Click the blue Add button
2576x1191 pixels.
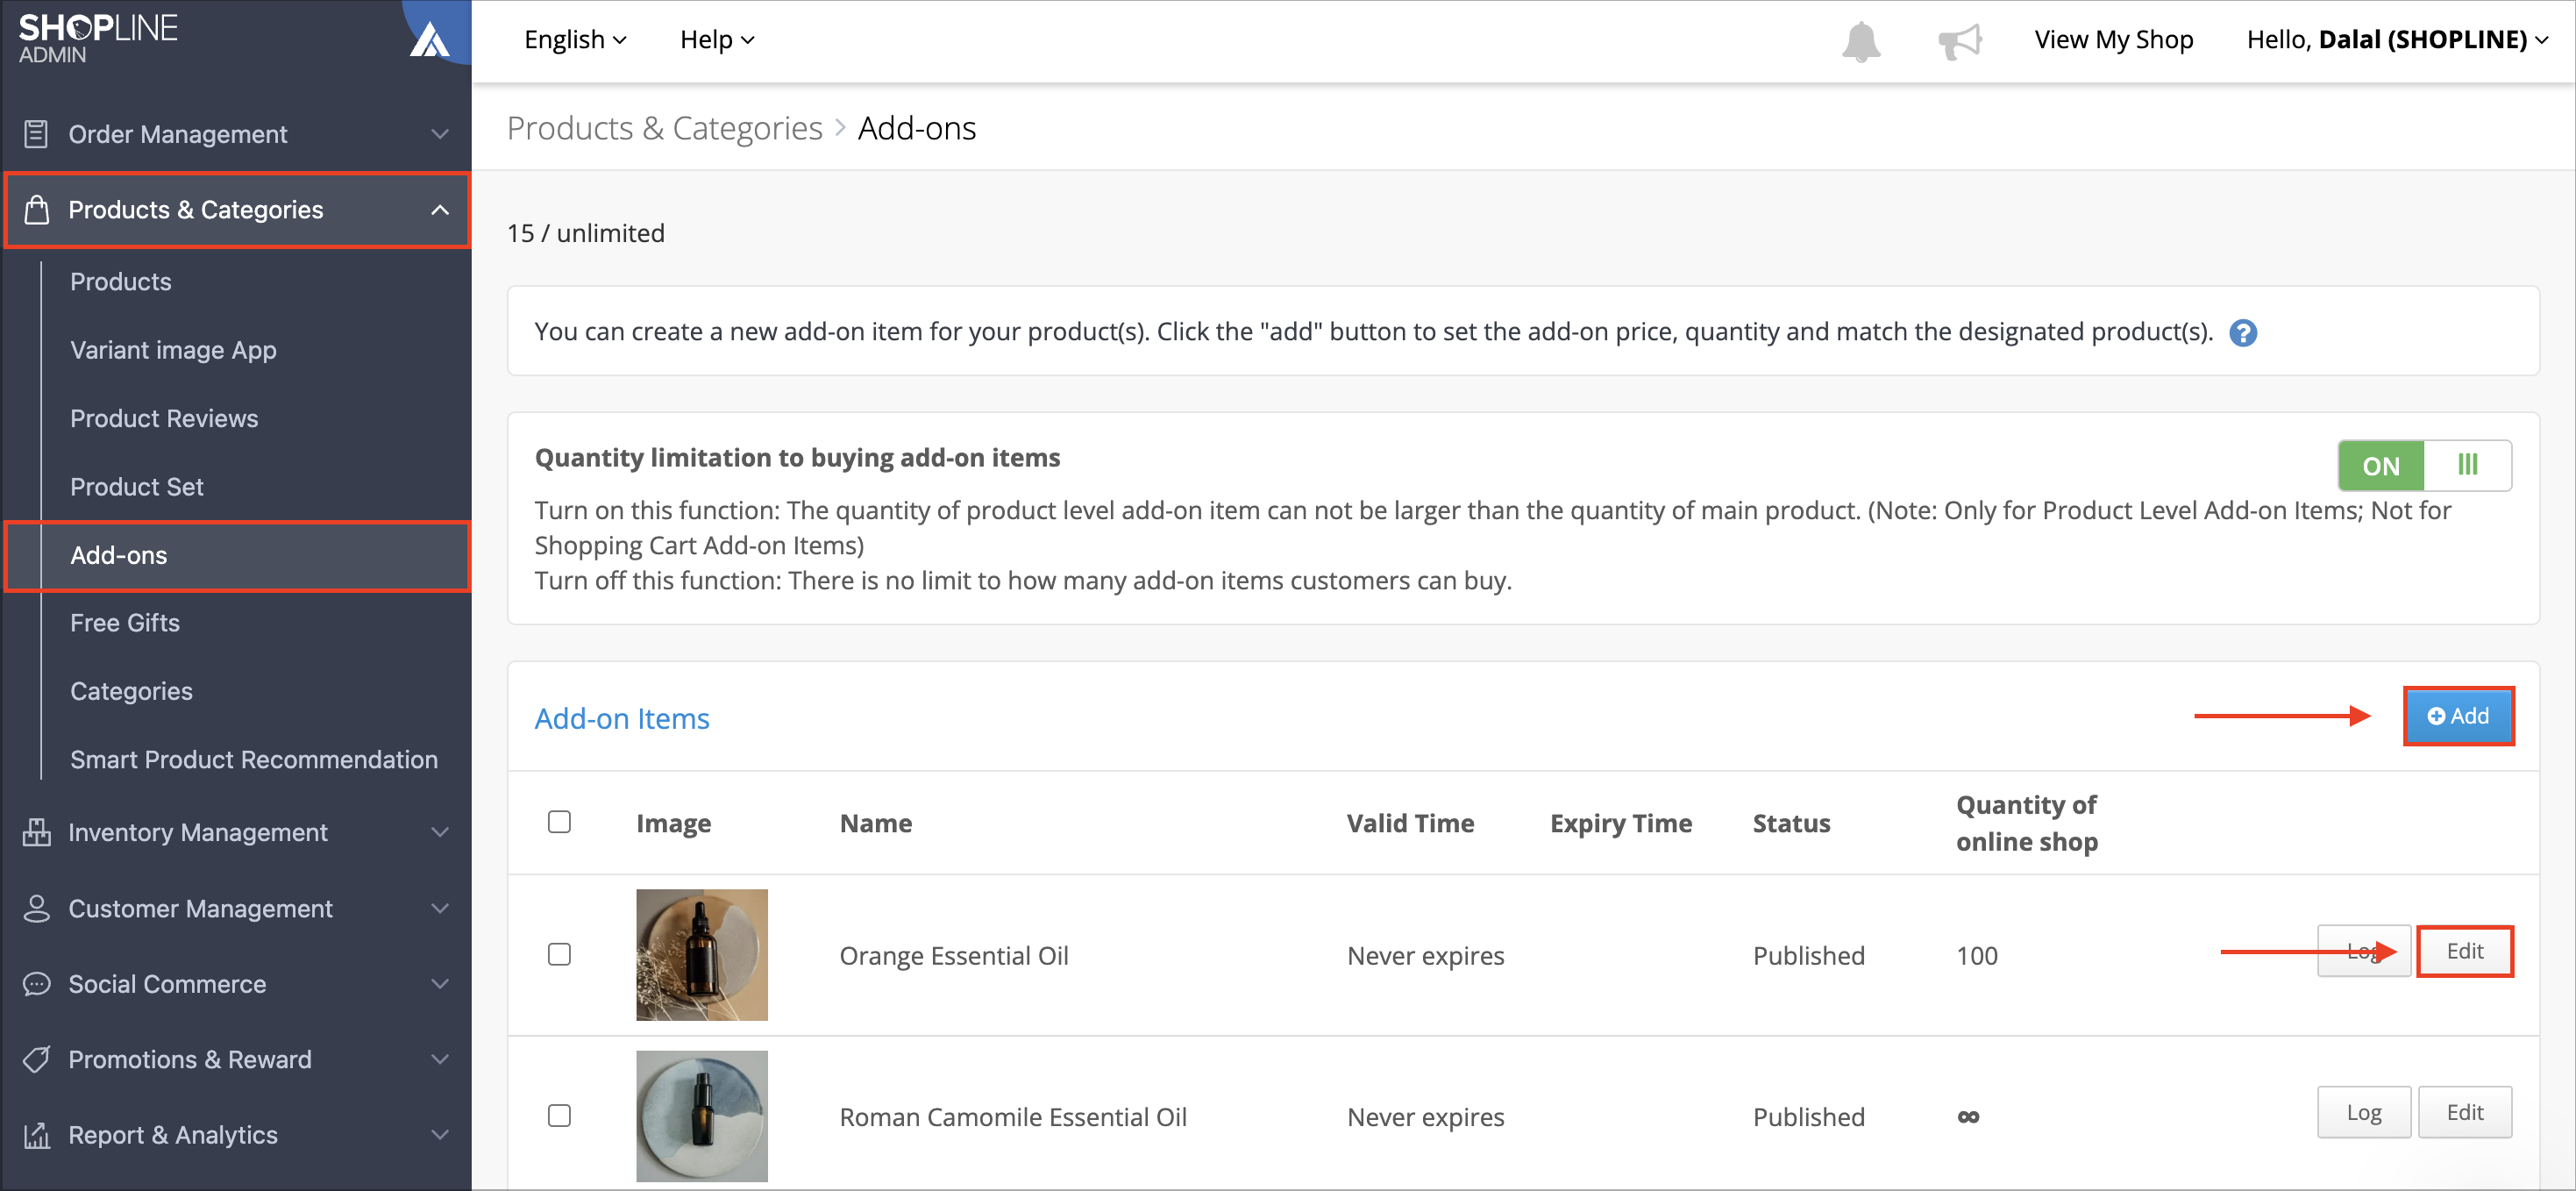(2458, 716)
